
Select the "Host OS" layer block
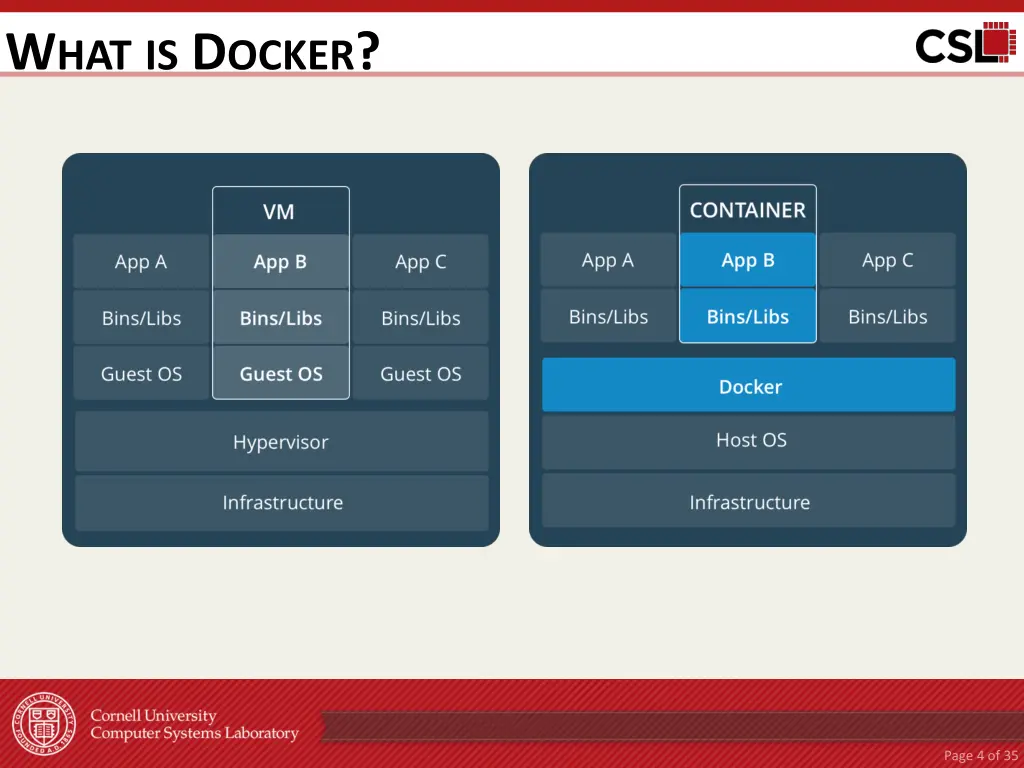[748, 441]
